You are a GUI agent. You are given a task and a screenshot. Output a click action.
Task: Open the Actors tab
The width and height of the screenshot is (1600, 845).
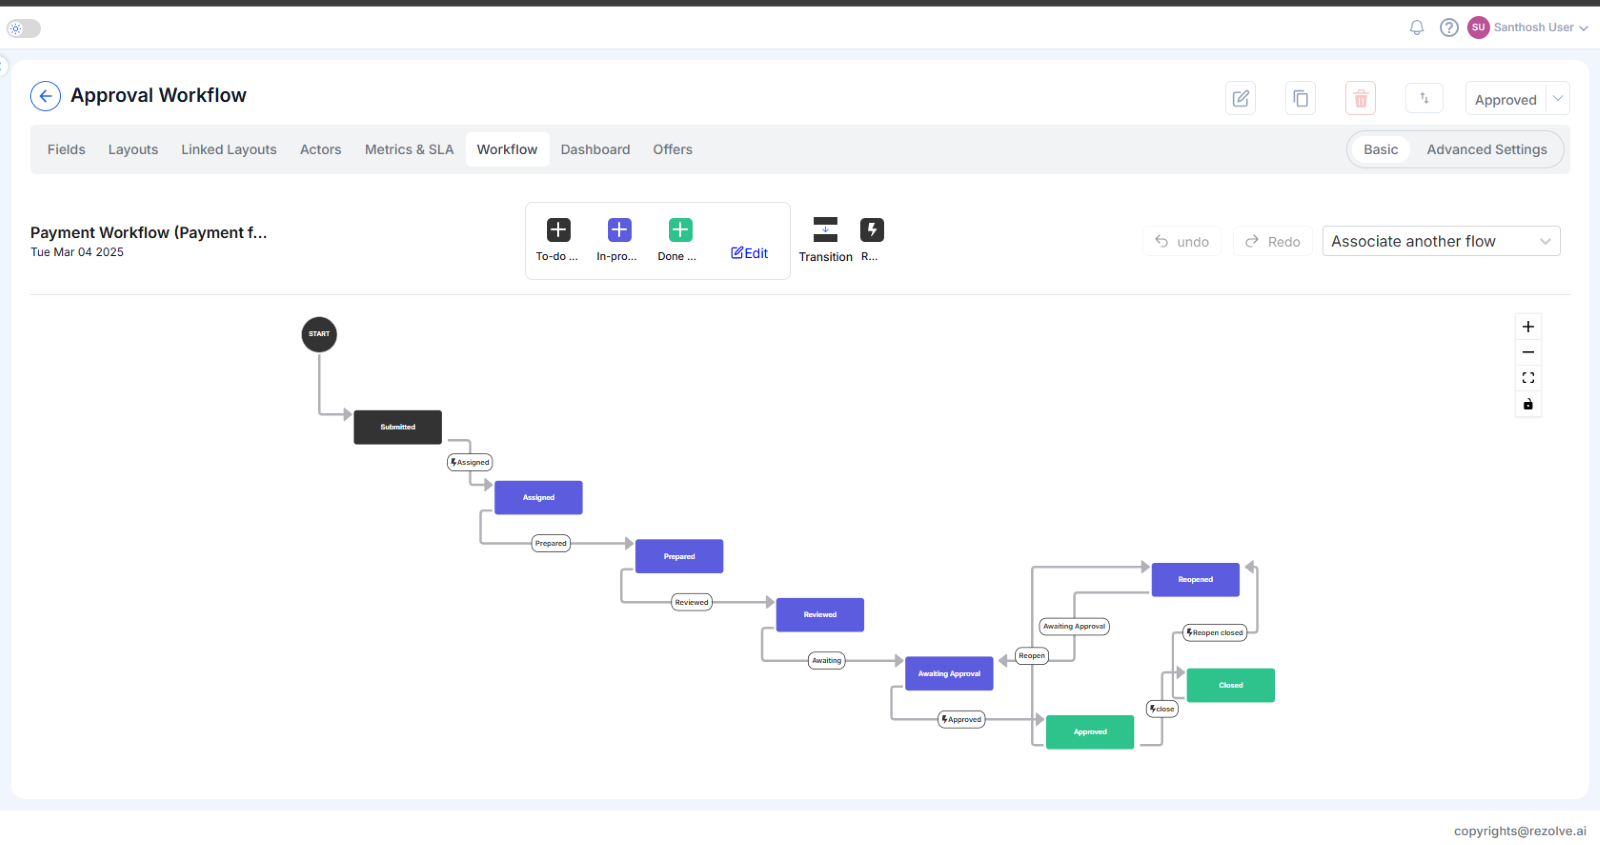tap(320, 149)
